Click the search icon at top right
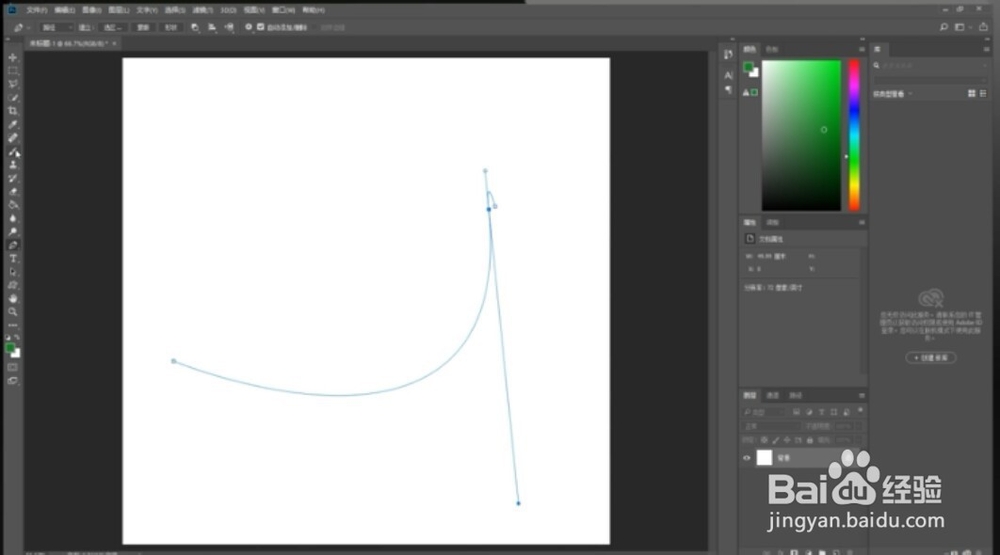Image resolution: width=1000 pixels, height=555 pixels. (944, 27)
